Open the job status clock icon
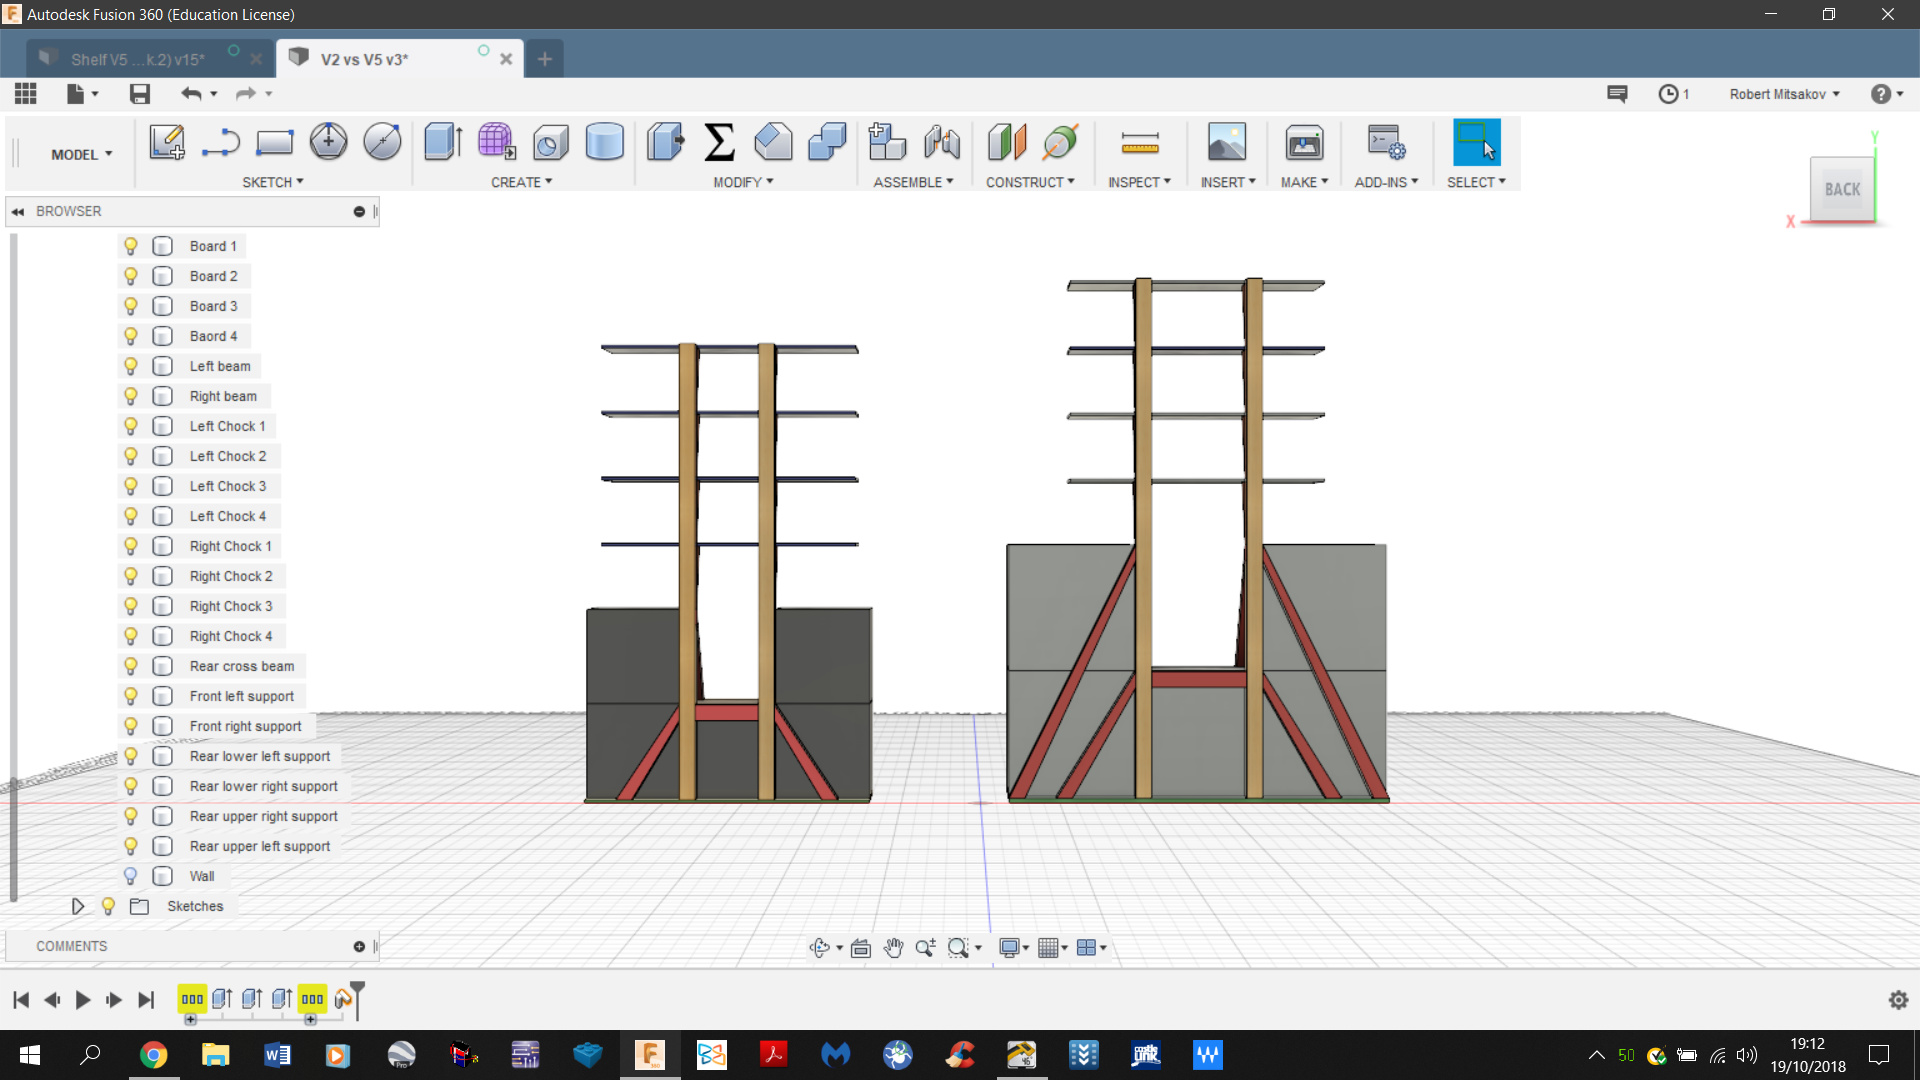This screenshot has height=1080, width=1920. coord(1668,94)
